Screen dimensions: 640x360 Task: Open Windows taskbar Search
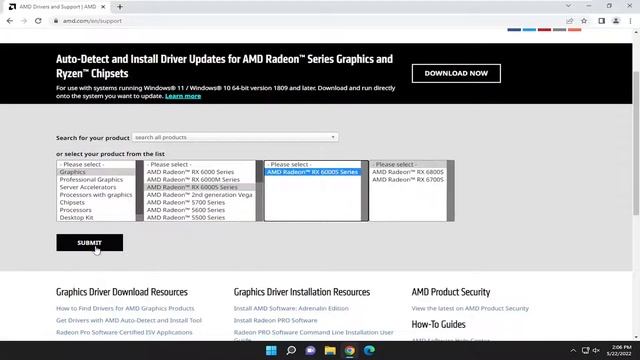coord(291,351)
